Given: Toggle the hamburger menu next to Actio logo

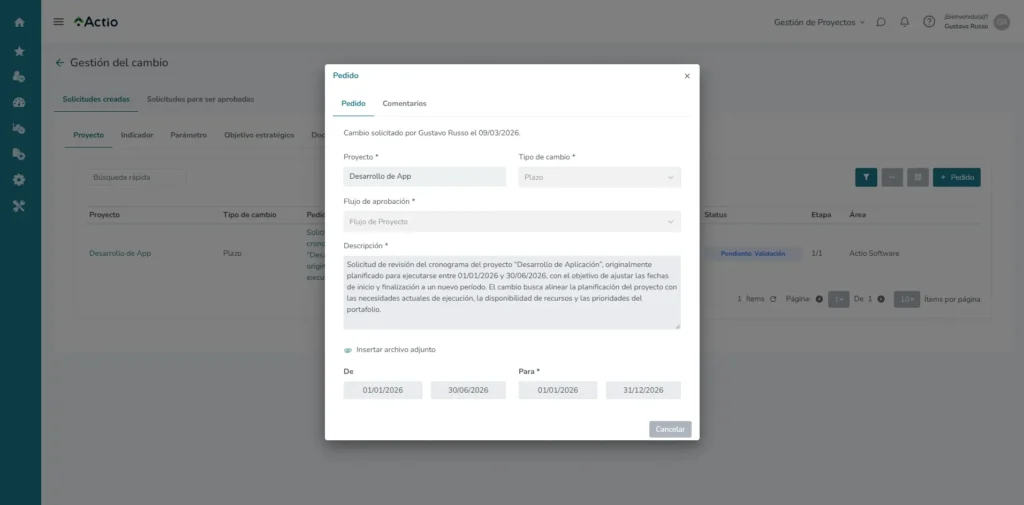Looking at the screenshot, I should point(58,22).
